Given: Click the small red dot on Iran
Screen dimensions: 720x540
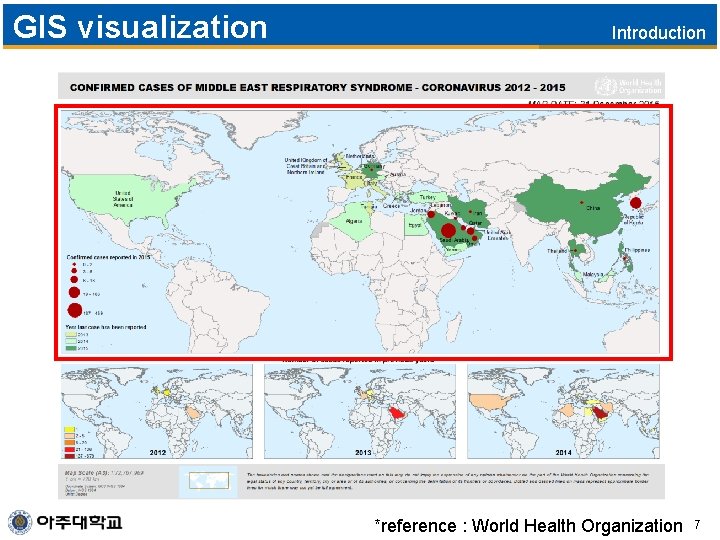Looking at the screenshot, I should 470,212.
